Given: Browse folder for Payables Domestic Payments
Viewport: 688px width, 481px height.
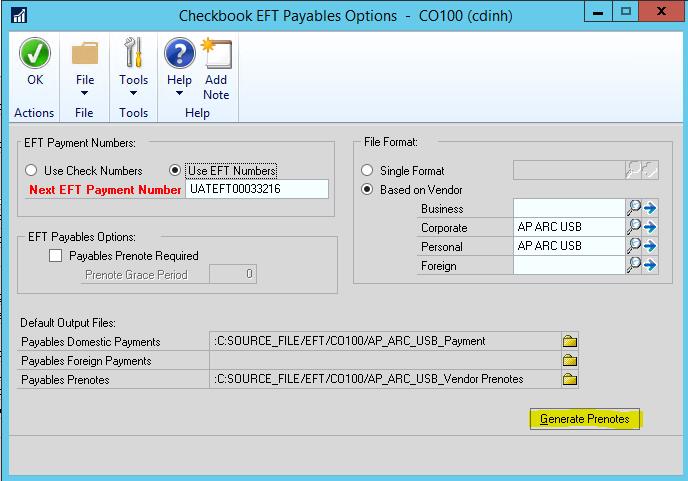Looking at the screenshot, I should click(x=570, y=341).
